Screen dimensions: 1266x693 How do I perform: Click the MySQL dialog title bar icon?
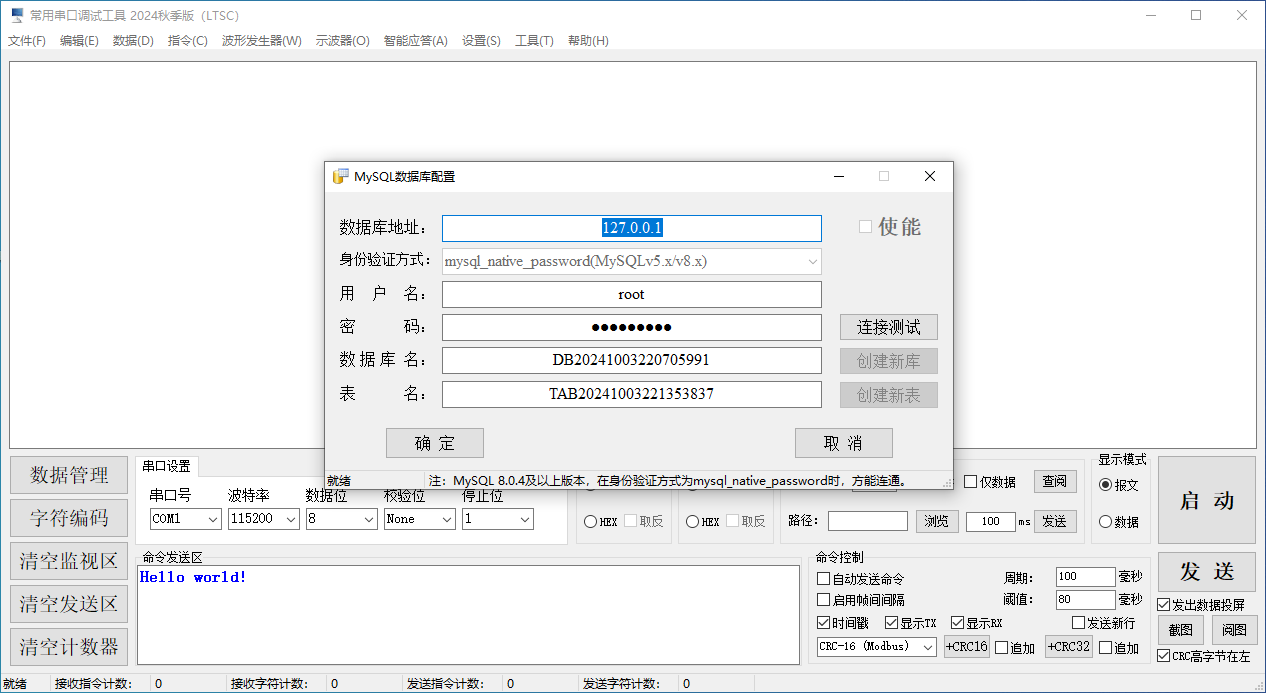(341, 176)
